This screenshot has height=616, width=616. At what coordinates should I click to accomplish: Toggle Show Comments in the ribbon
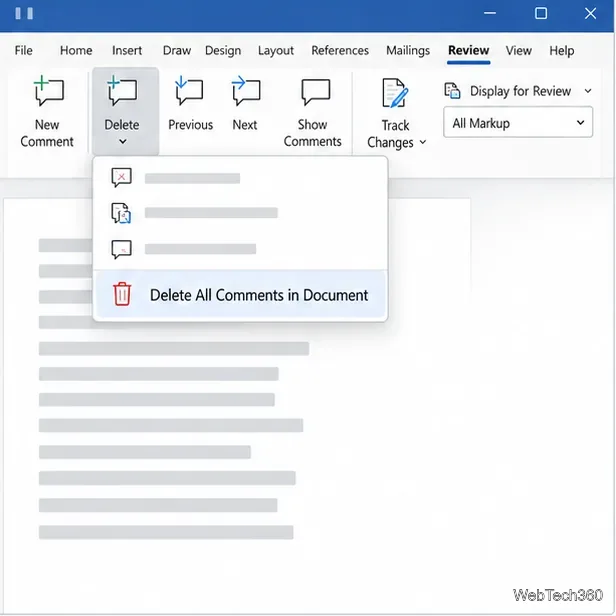tap(312, 114)
